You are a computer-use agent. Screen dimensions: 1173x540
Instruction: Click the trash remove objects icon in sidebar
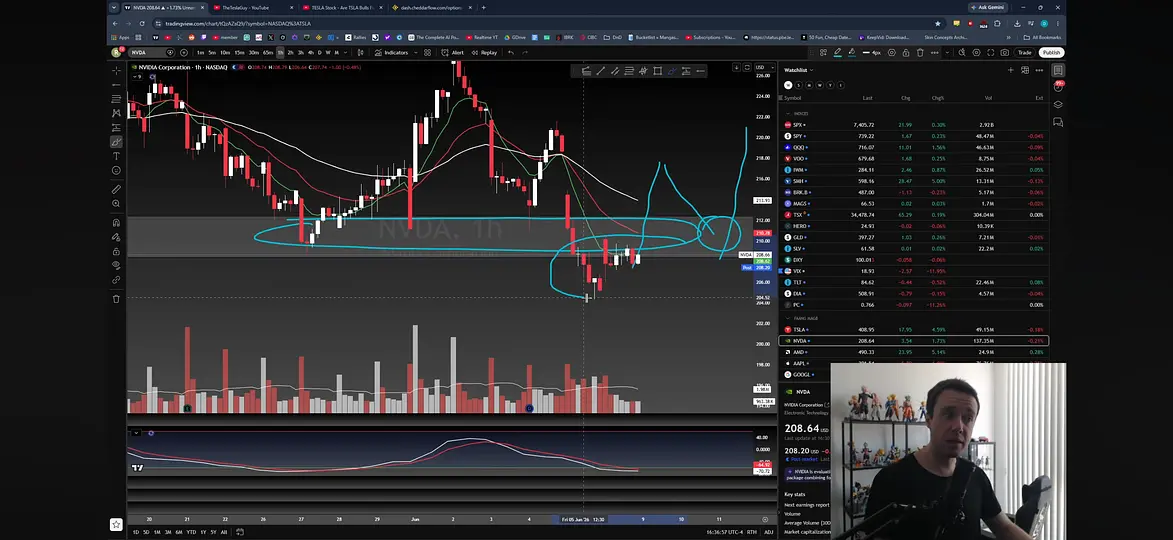(x=116, y=299)
